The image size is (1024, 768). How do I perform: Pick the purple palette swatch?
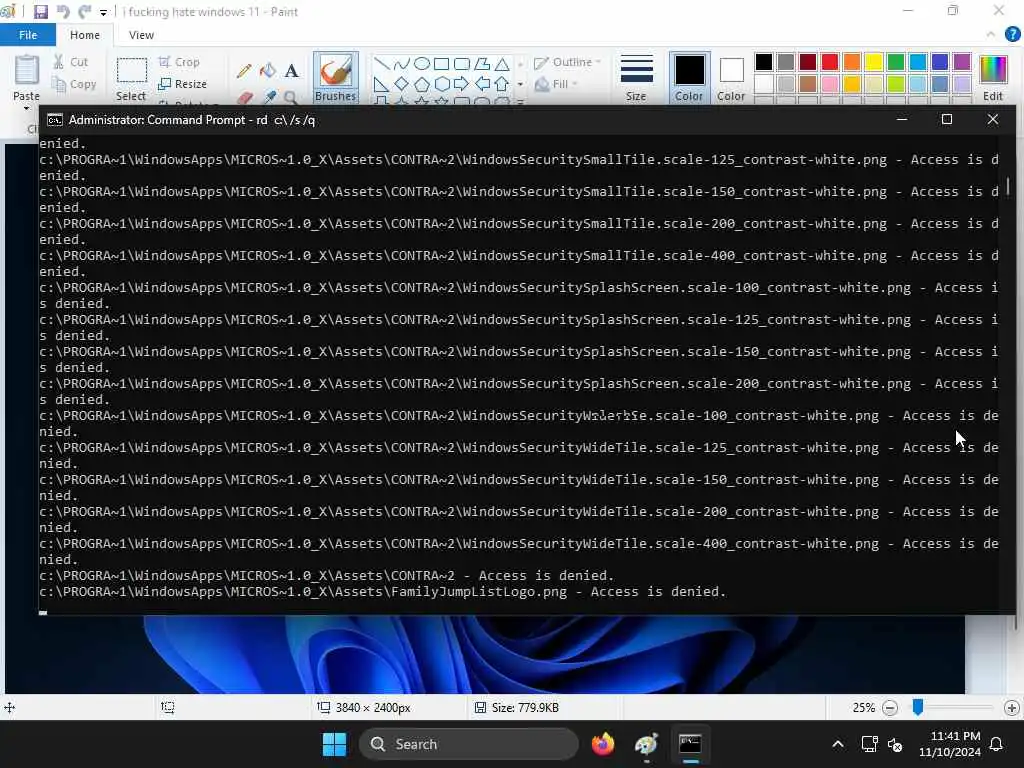point(961,61)
